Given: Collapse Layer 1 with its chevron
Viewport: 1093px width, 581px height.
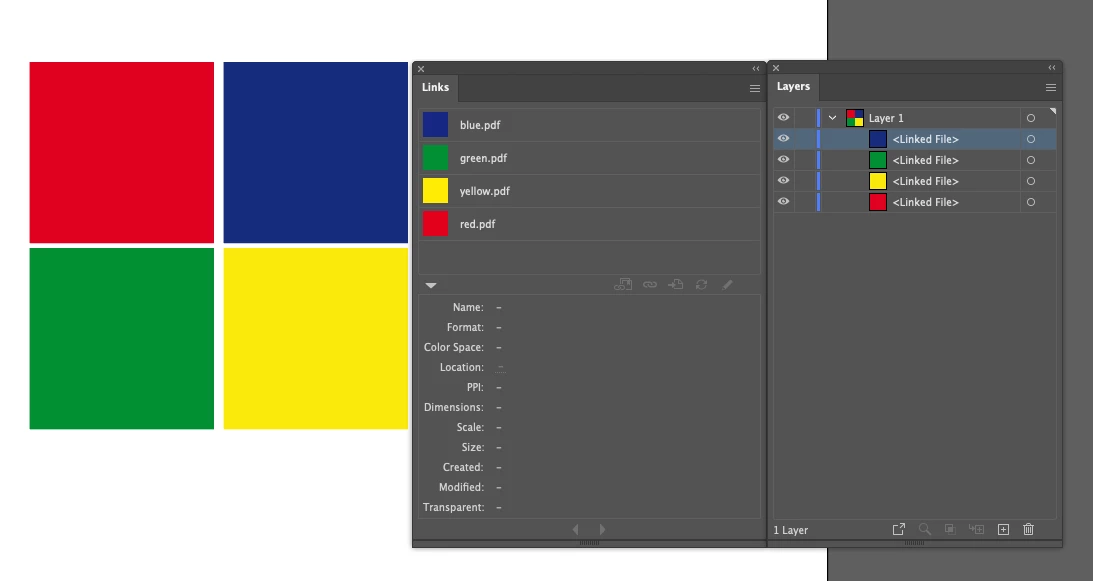Looking at the screenshot, I should pos(832,118).
